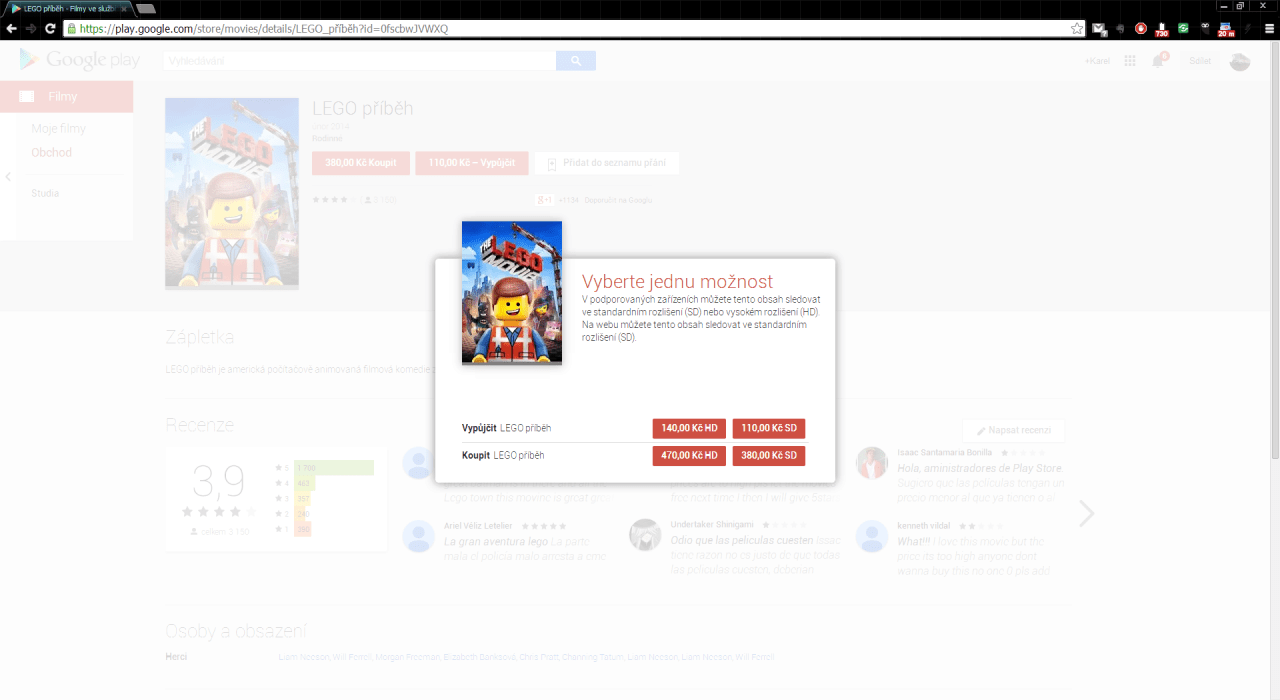
Task: Click the Google Play search field
Action: point(360,61)
